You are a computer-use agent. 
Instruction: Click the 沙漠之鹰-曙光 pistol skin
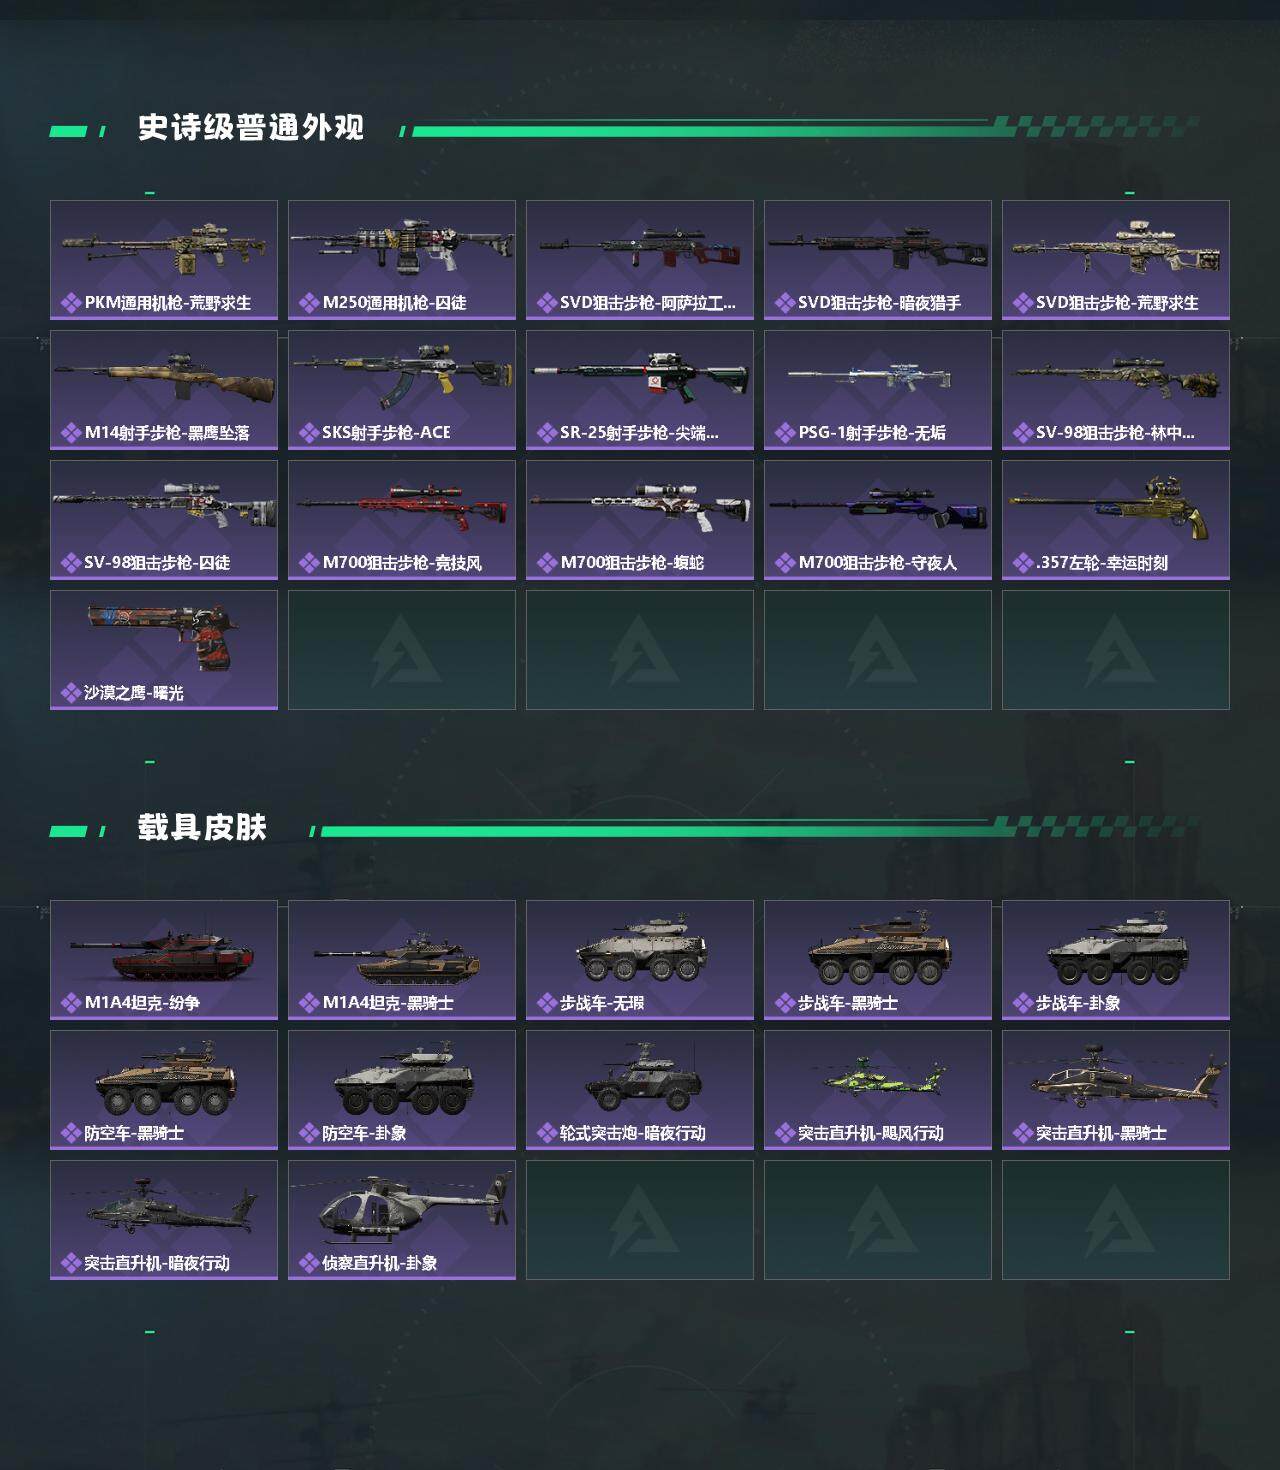pyautogui.click(x=164, y=650)
